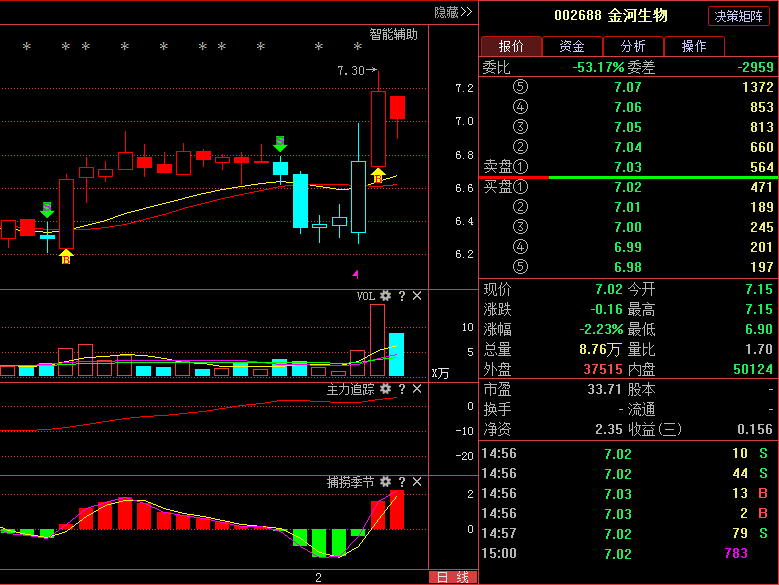The width and height of the screenshot is (779, 585).
Task: Close the VOL indicator panel
Action: click(x=417, y=296)
